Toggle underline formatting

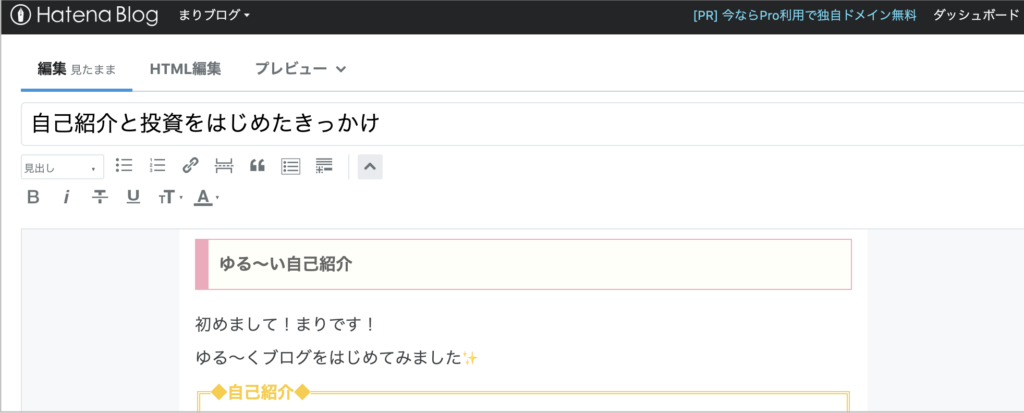point(133,197)
